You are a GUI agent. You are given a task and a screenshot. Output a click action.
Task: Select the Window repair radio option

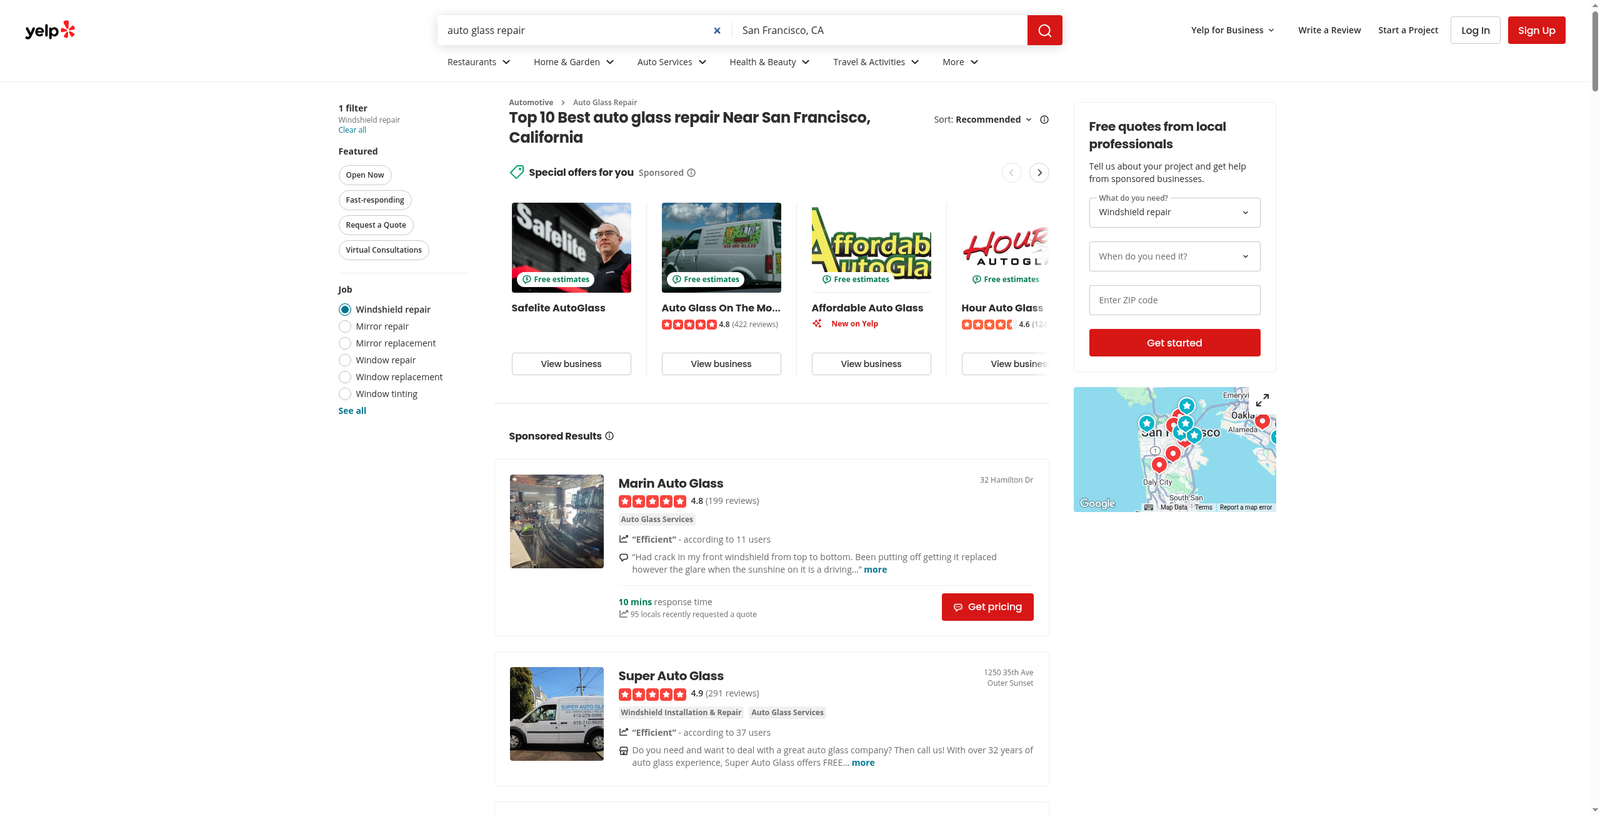point(345,361)
